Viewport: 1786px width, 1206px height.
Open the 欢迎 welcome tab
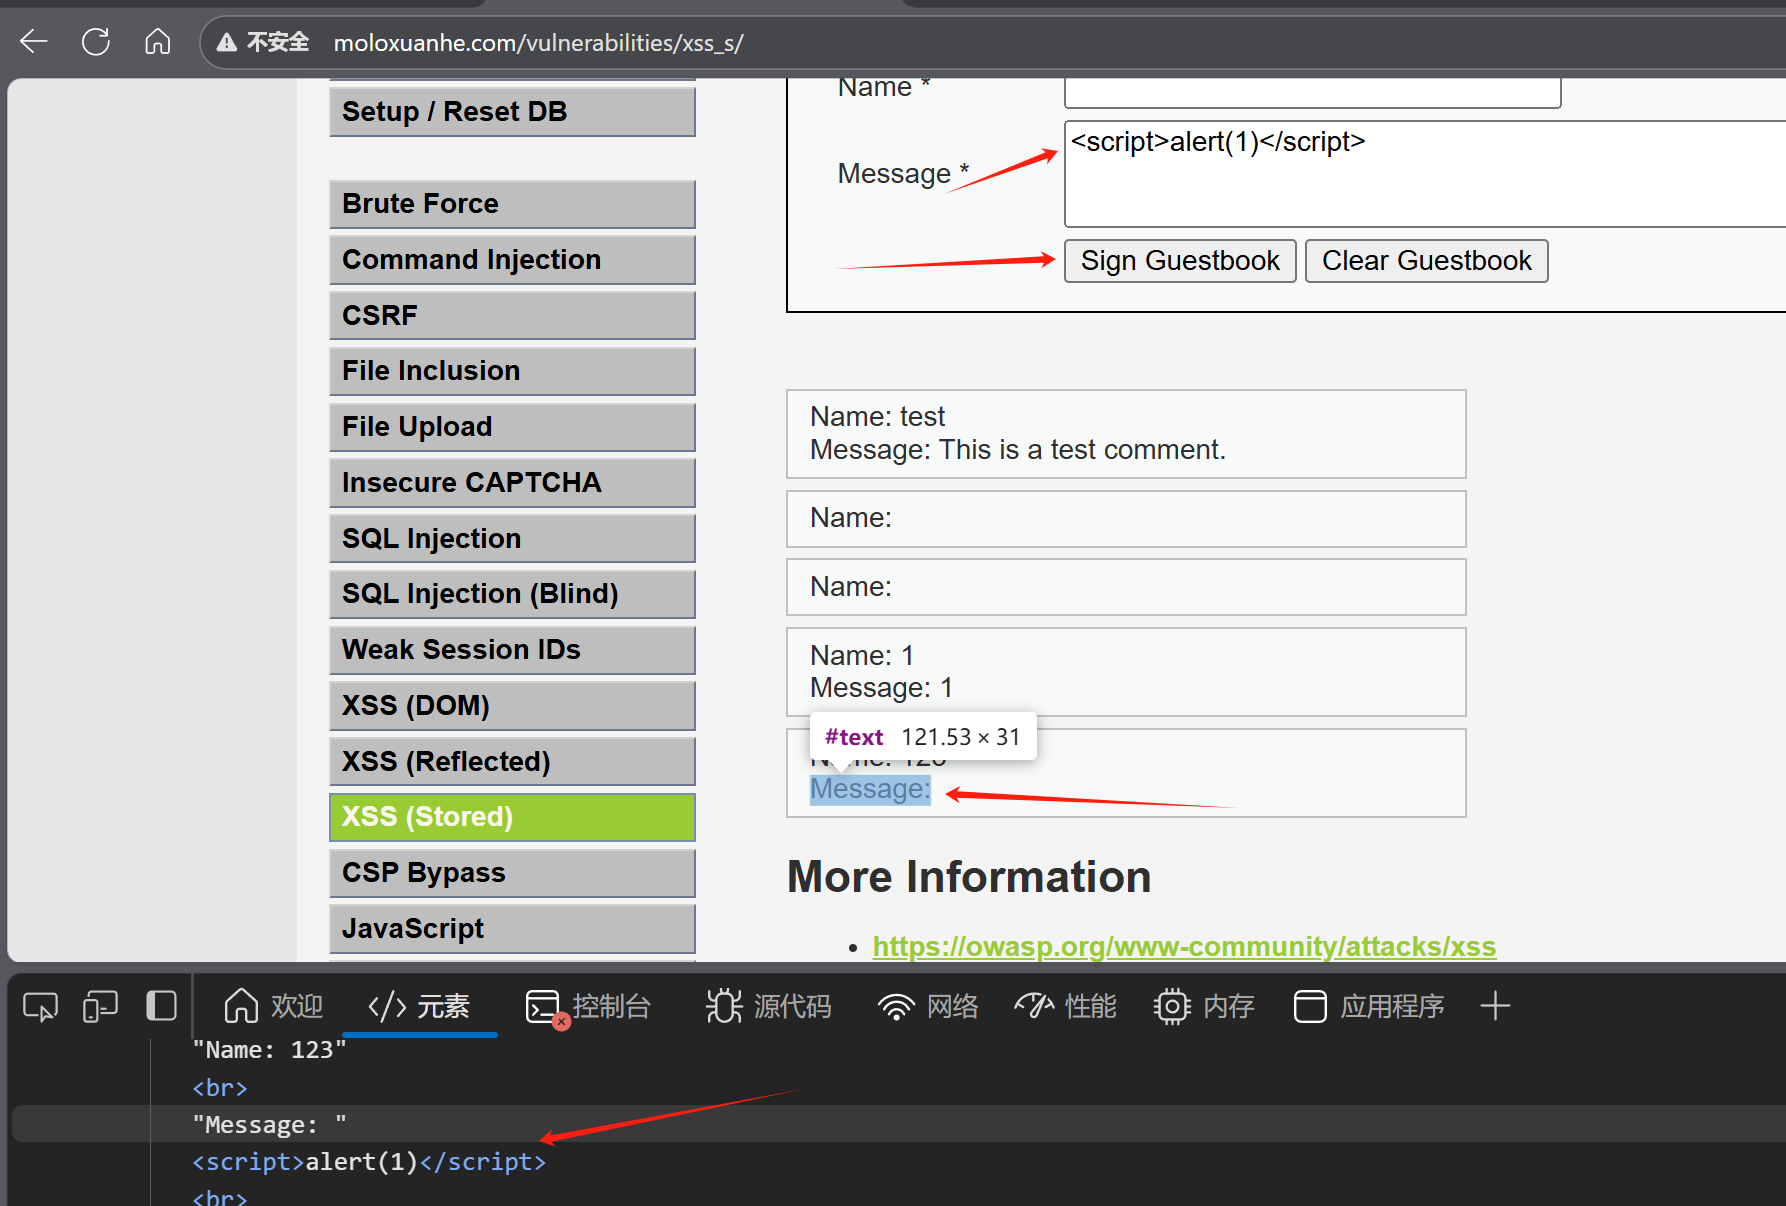(x=273, y=1006)
